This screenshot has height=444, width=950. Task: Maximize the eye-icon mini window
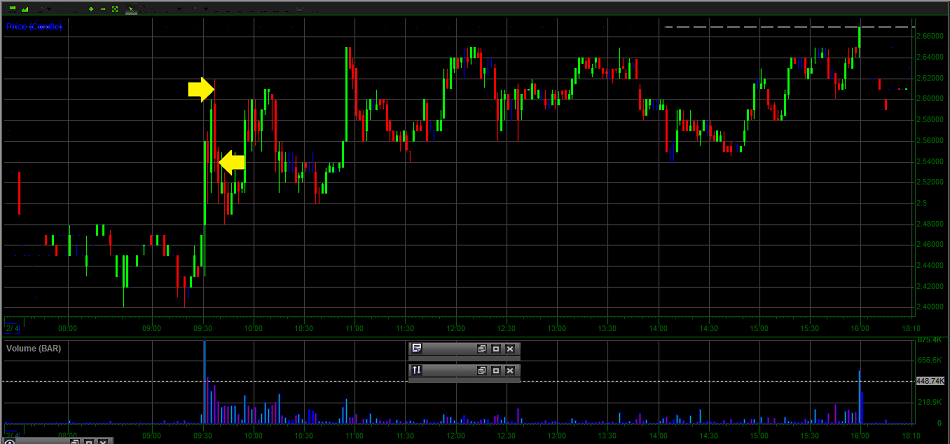(x=89, y=441)
